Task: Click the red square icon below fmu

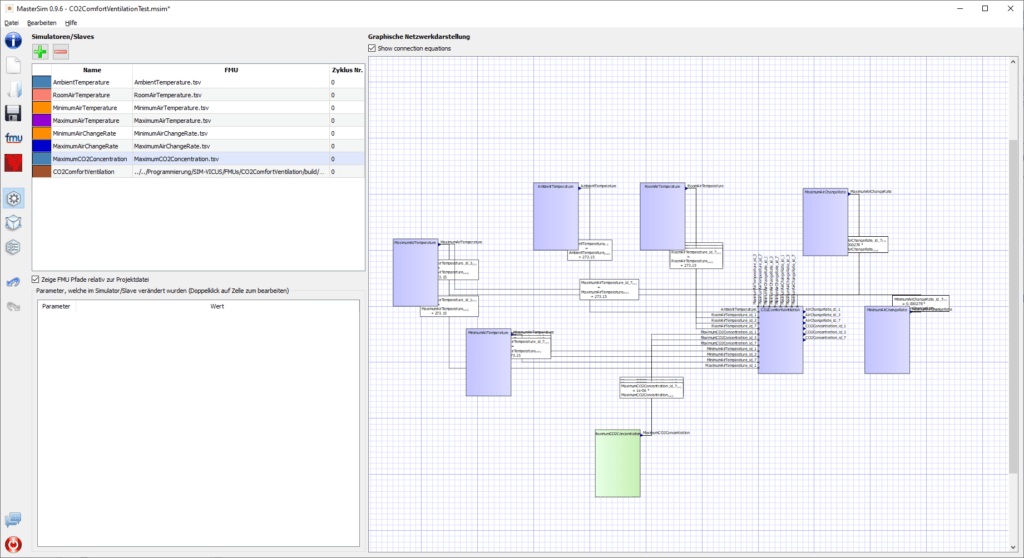Action: 13,163
